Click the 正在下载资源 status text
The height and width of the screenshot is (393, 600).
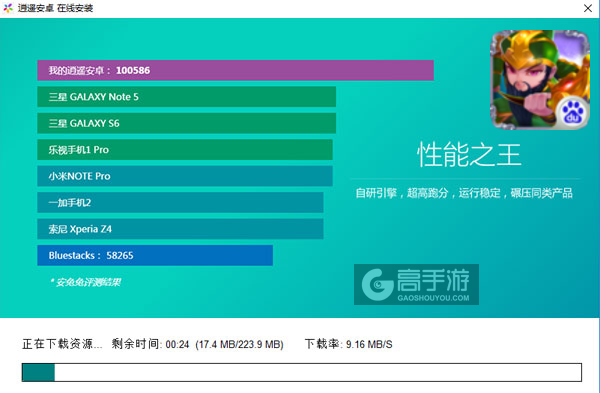62,344
